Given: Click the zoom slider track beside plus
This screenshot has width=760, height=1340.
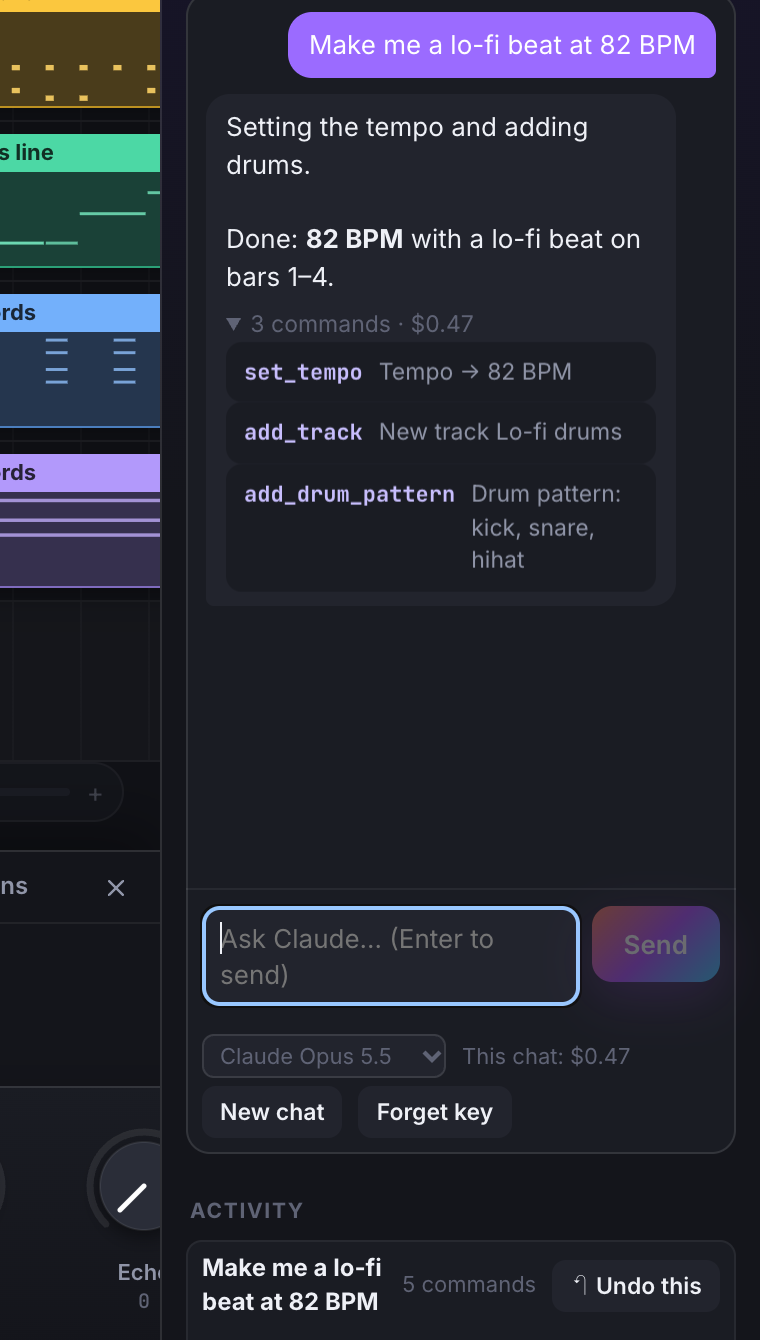Looking at the screenshot, I should click(35, 793).
